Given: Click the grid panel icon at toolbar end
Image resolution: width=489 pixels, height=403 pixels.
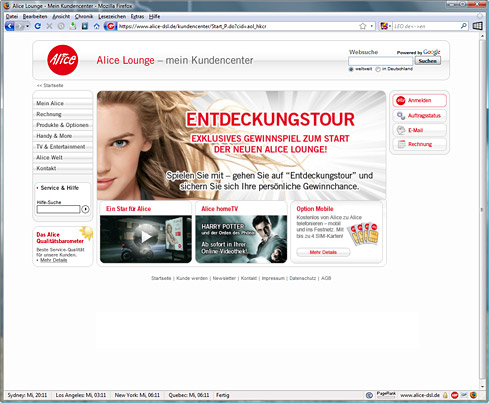Looking at the screenshot, I should [477, 26].
